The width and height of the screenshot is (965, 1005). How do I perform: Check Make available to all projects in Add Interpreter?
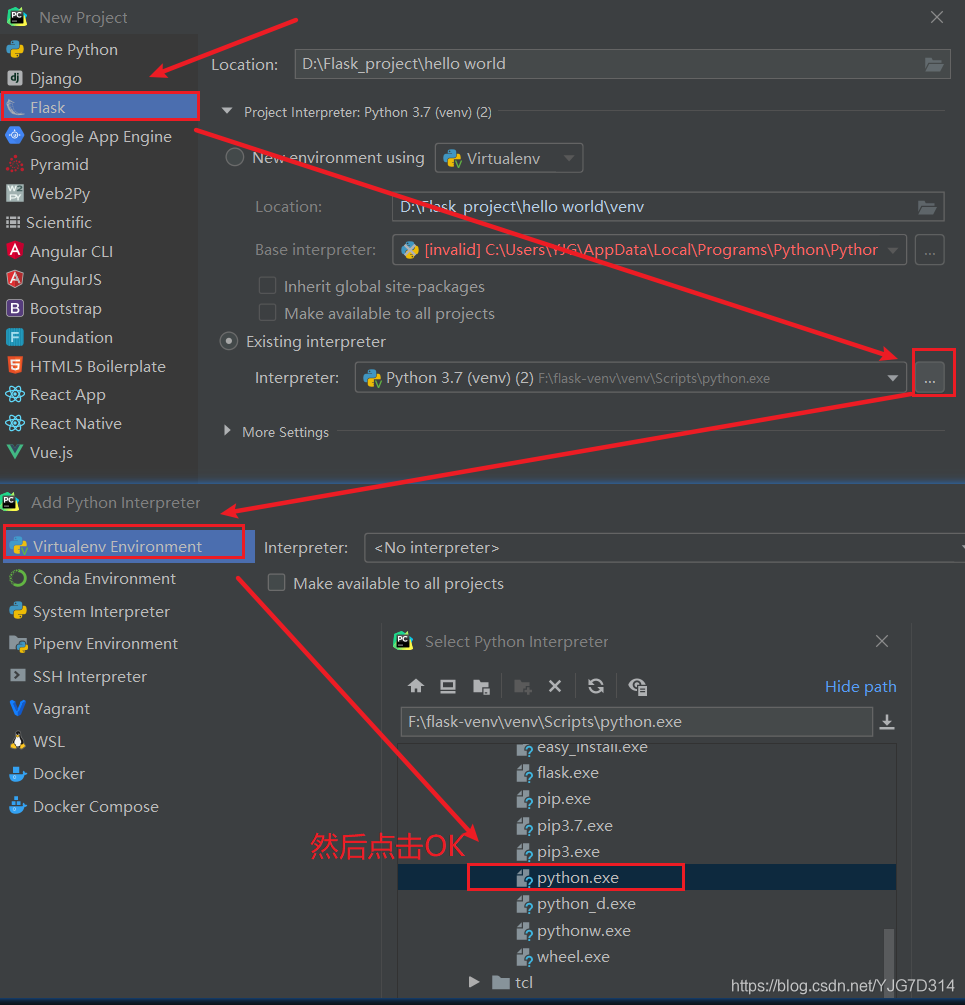pos(276,583)
